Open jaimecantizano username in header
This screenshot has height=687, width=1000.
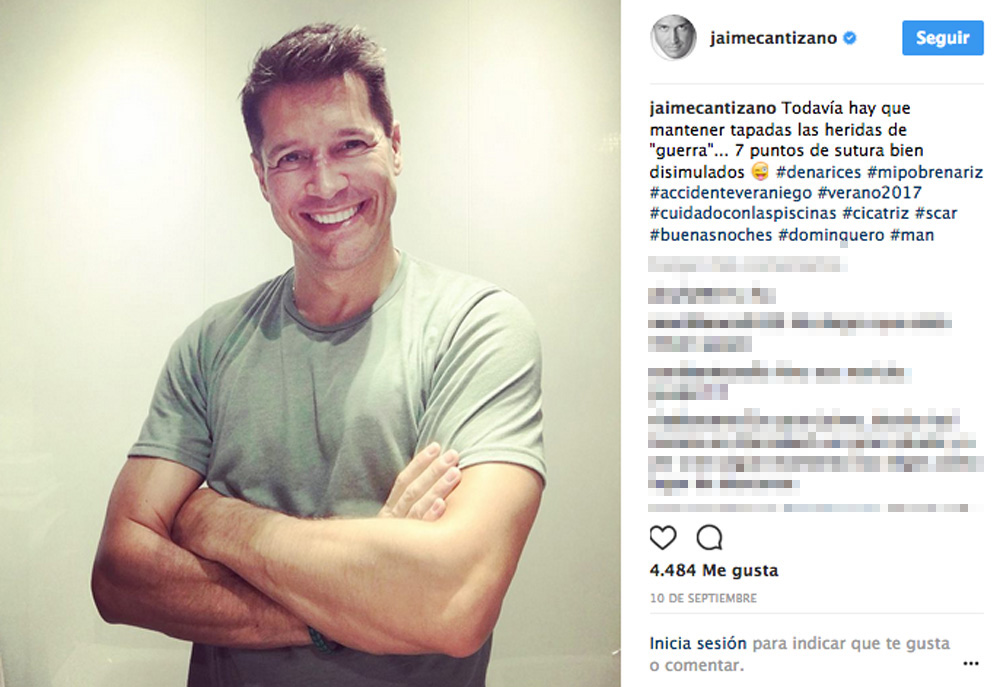coord(774,38)
